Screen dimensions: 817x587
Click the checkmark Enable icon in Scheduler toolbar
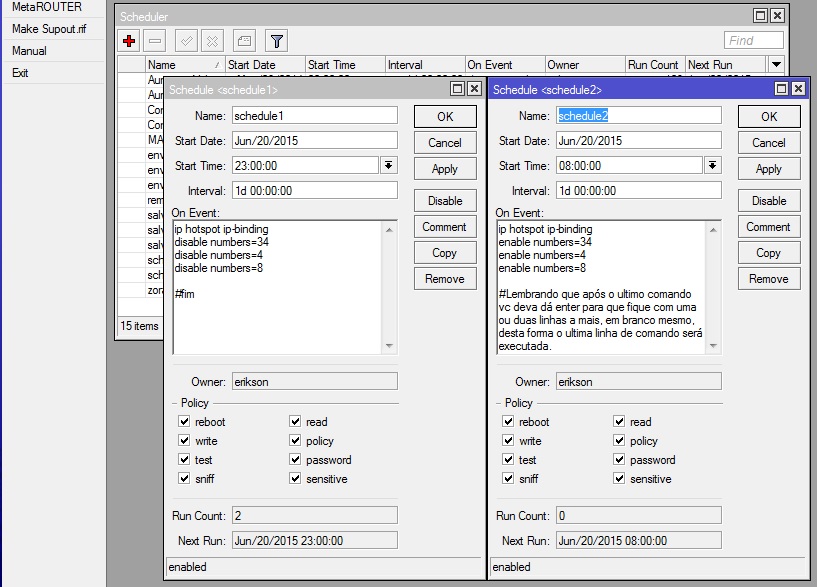click(186, 41)
